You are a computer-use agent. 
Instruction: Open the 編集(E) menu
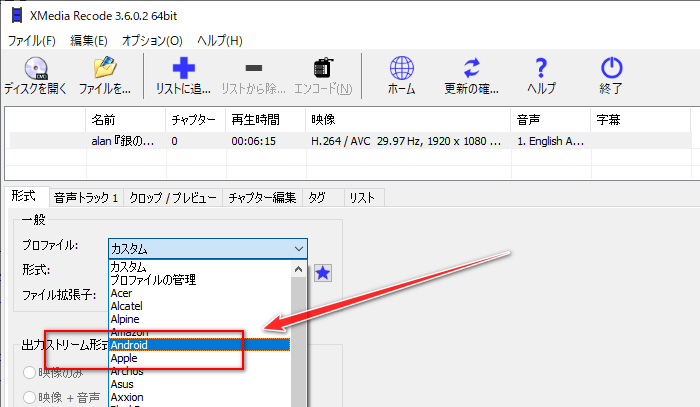89,41
